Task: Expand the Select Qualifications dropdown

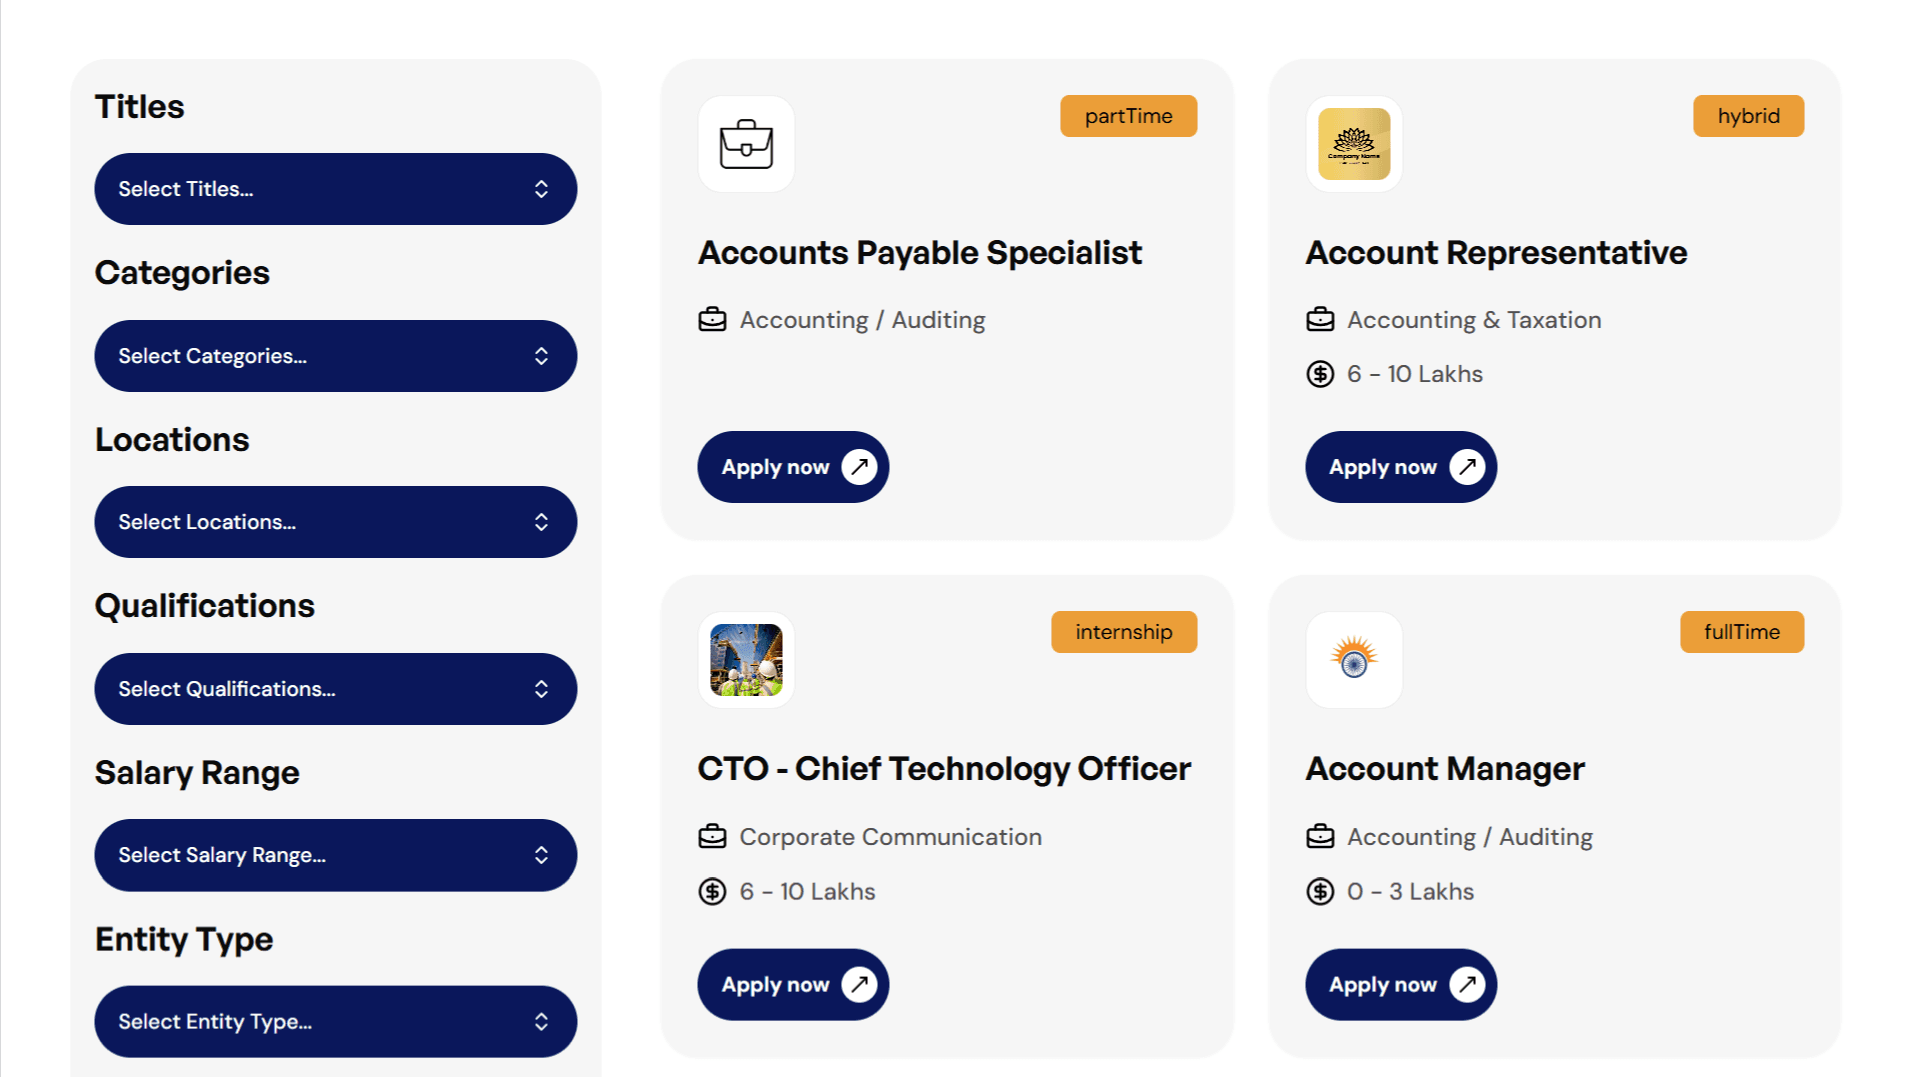Action: (x=335, y=689)
